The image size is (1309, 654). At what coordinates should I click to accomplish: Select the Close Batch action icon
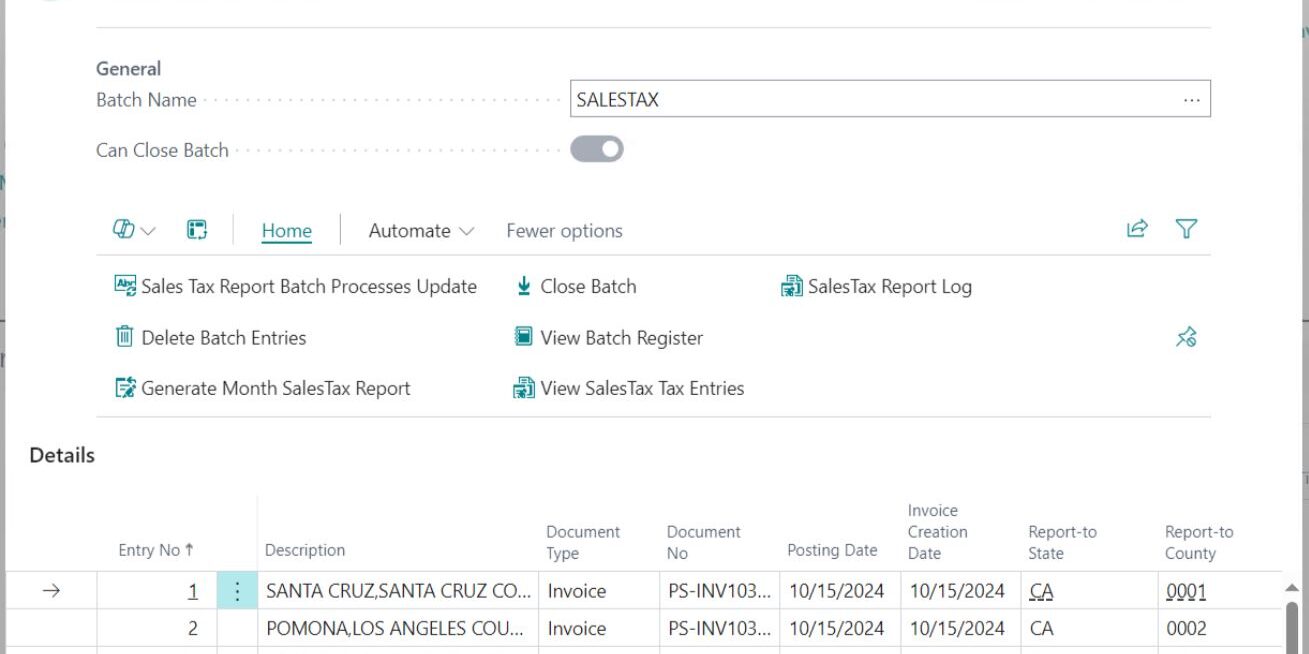coord(525,286)
